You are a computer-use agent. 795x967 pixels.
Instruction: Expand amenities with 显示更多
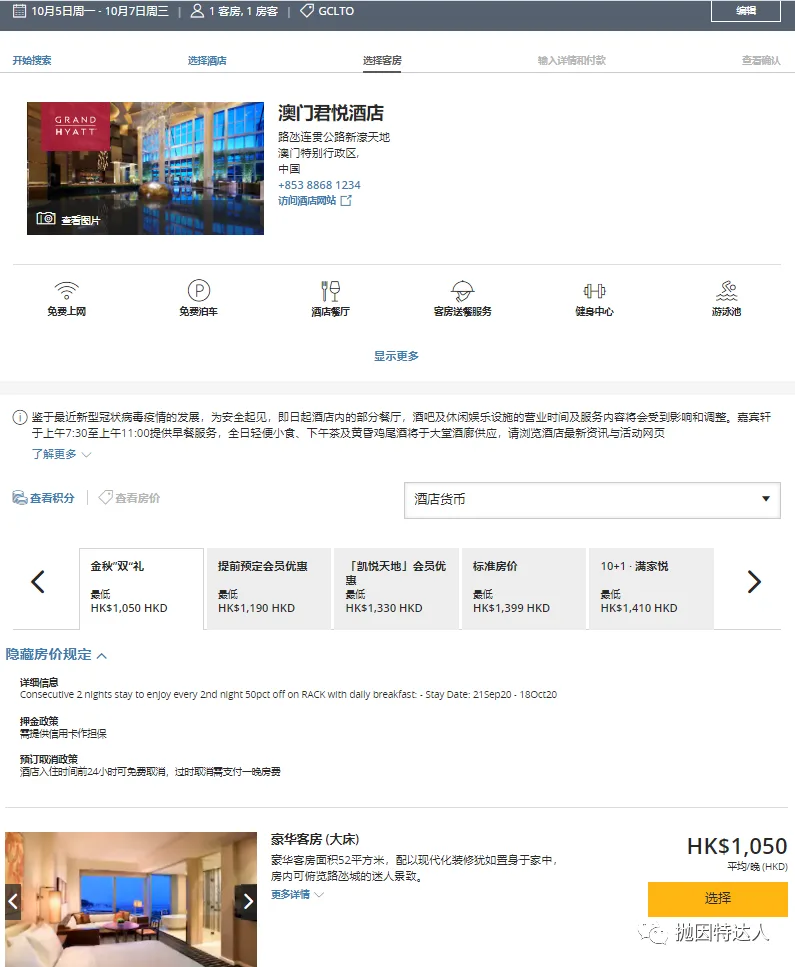[396, 356]
